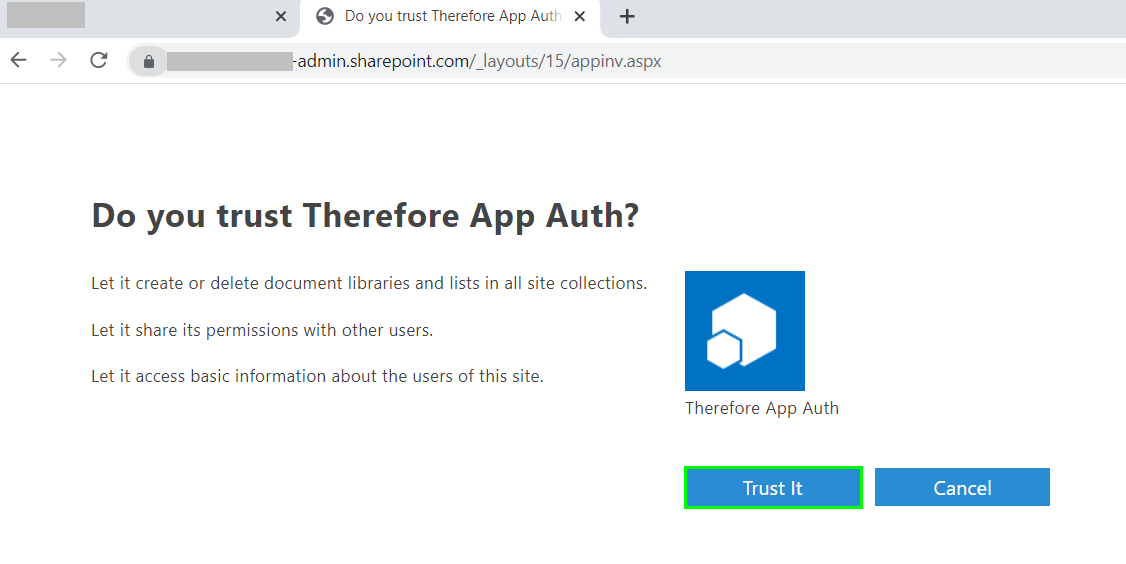
Task: Click the padlock site info icon
Action: (x=149, y=62)
